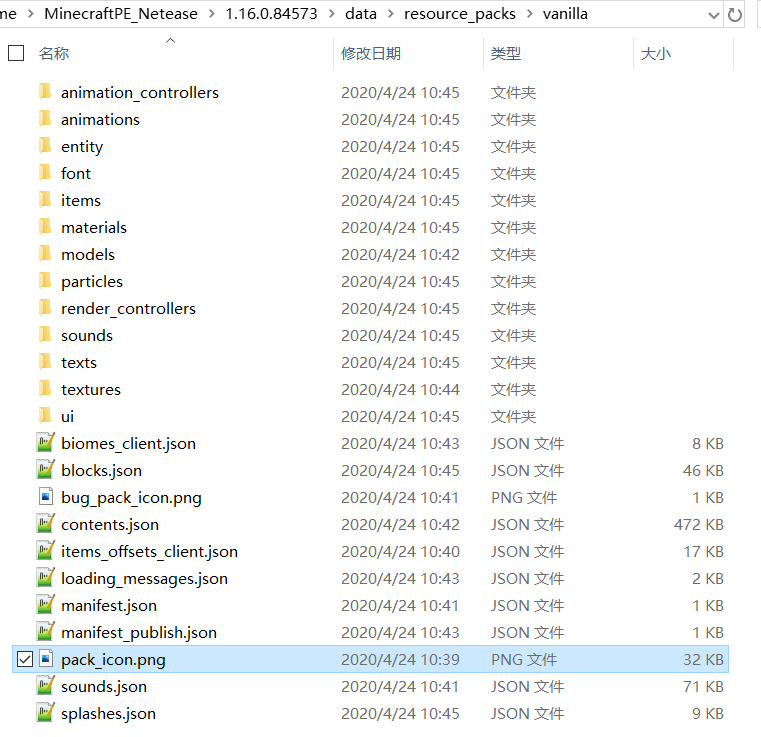
Task: Select the file name manifest.json
Action: click(109, 605)
